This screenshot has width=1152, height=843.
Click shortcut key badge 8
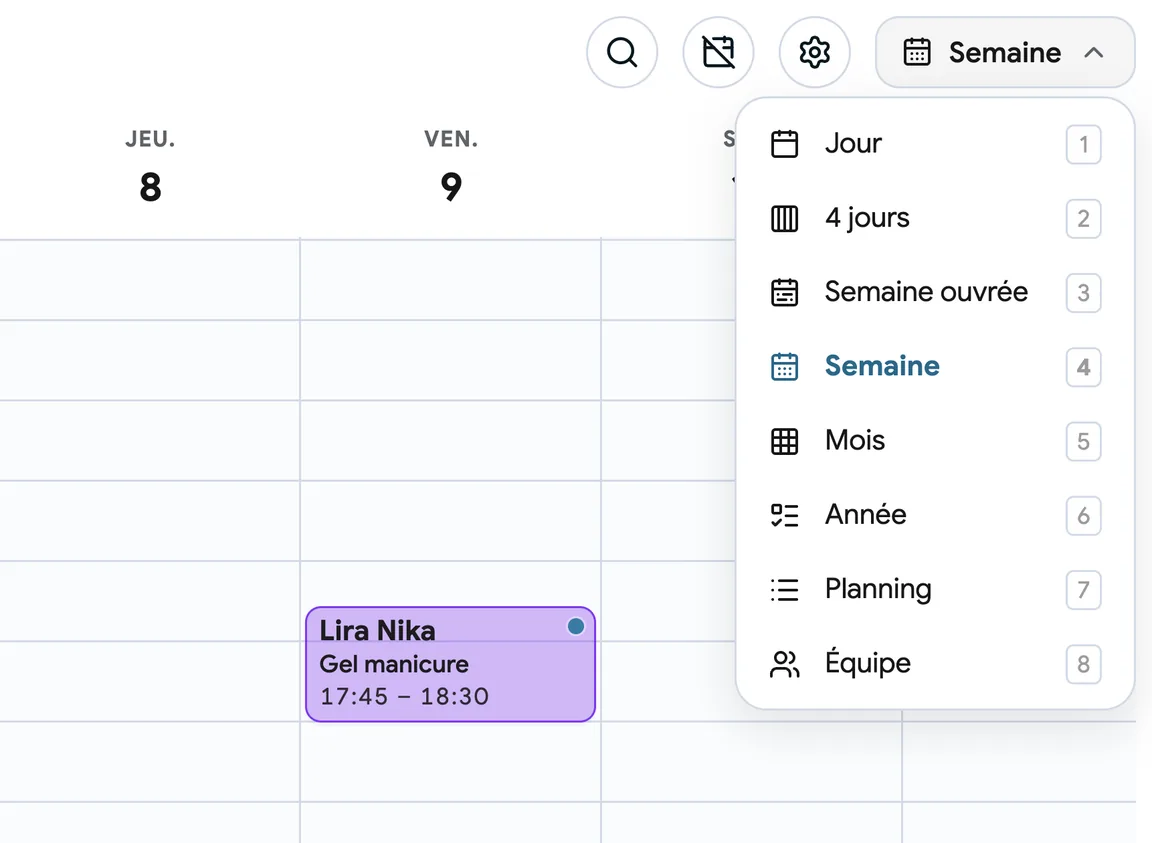[1083, 664]
